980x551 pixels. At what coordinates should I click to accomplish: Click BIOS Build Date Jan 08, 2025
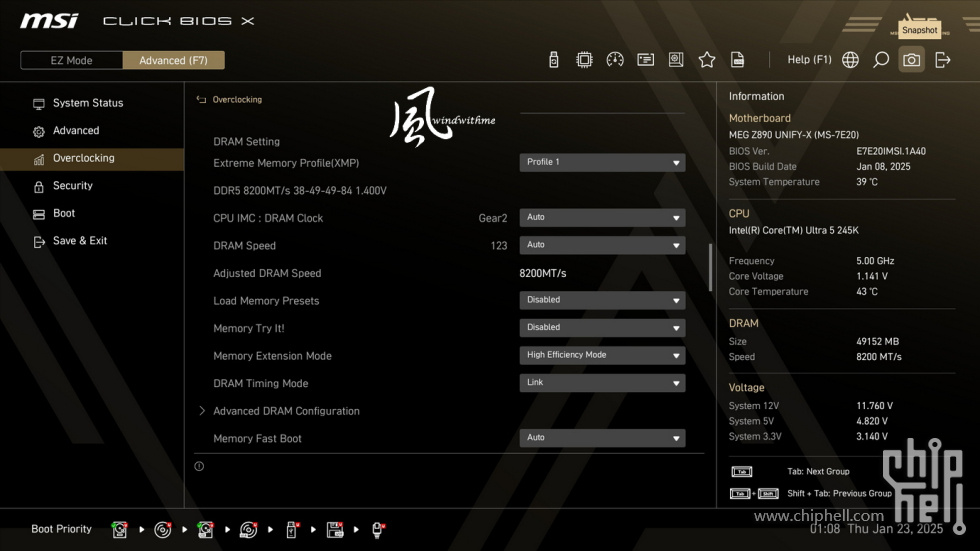[x=883, y=167]
